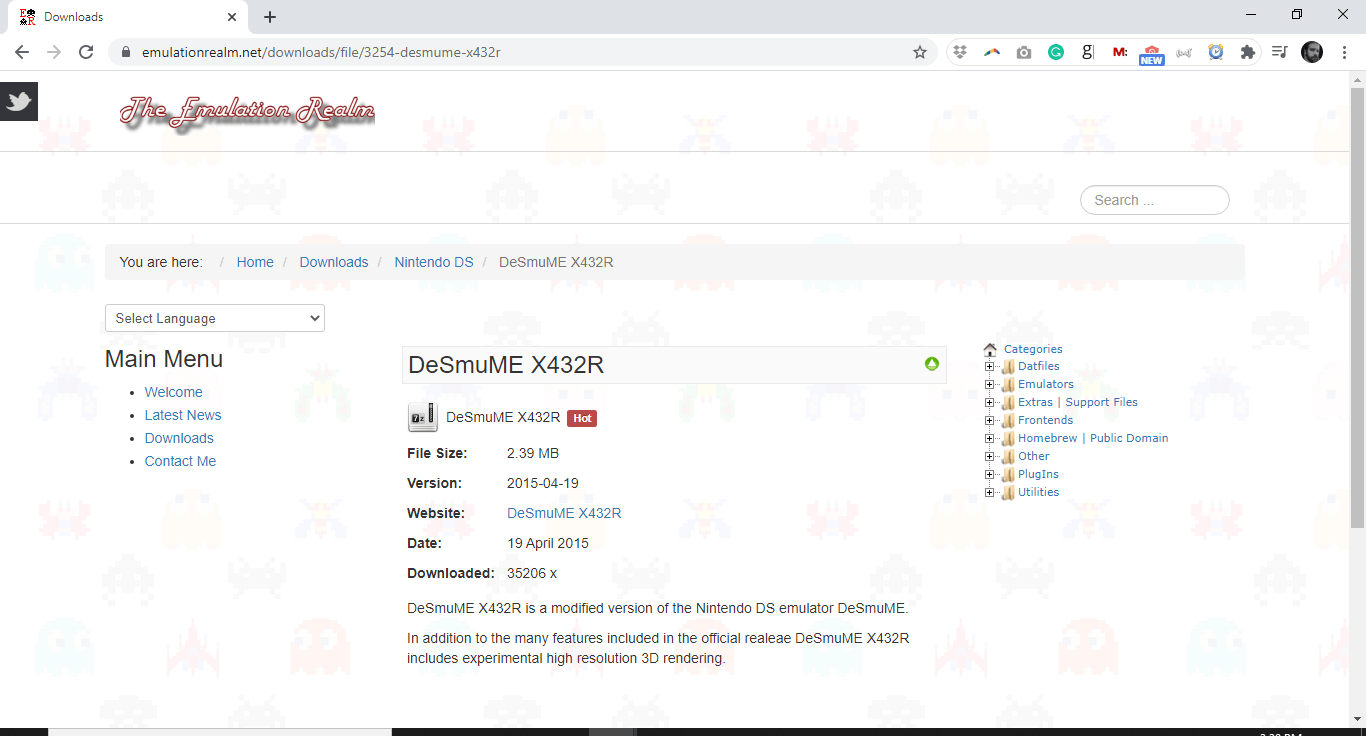Go to Home in the breadcrumb
The height and width of the screenshot is (736, 1366).
click(255, 262)
